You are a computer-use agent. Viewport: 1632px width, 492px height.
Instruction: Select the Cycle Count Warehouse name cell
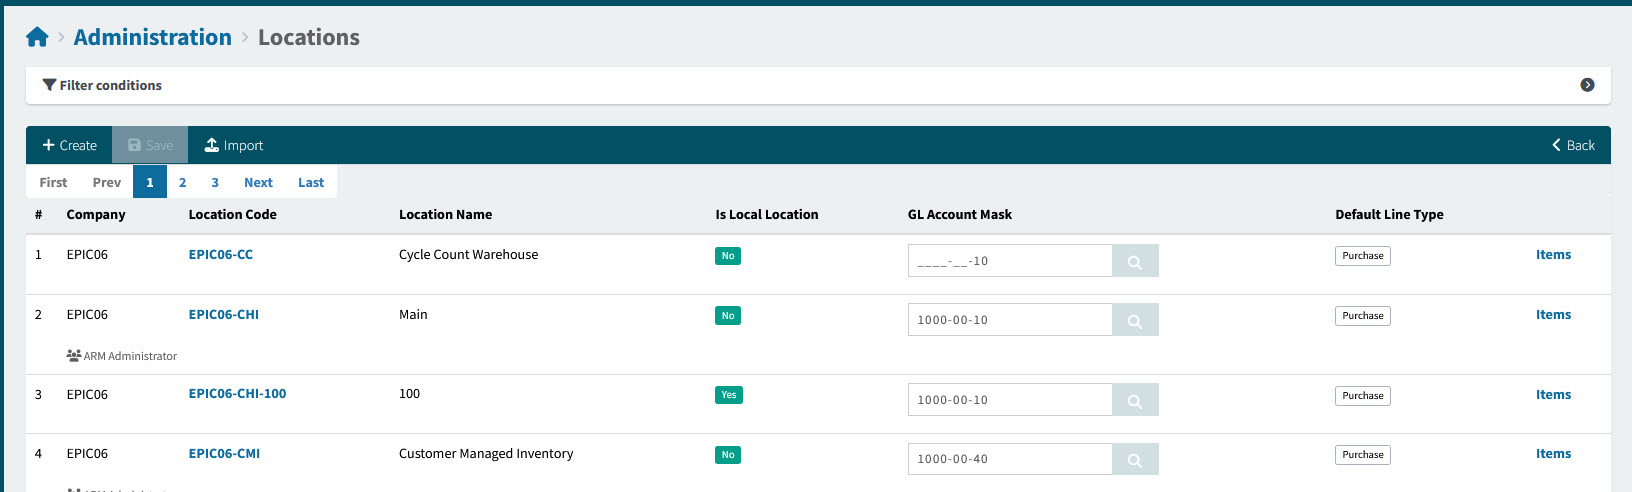468,255
